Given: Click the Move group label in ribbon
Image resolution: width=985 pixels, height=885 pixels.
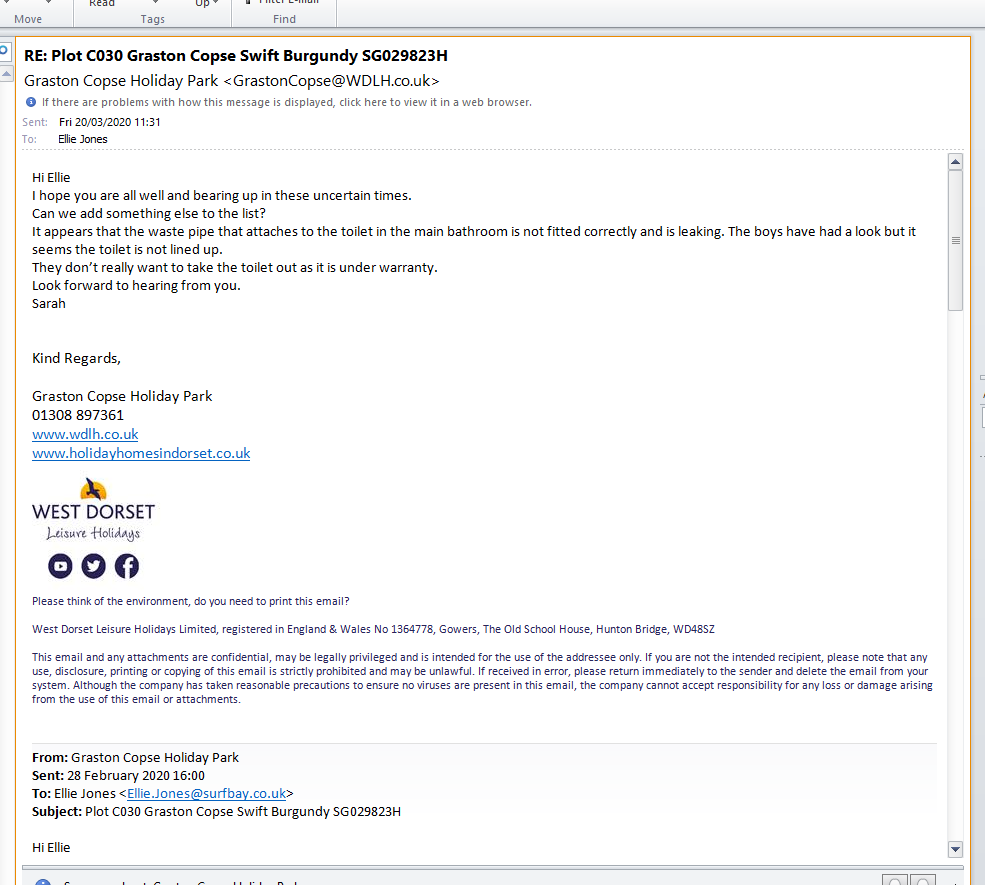Looking at the screenshot, I should click(28, 19).
